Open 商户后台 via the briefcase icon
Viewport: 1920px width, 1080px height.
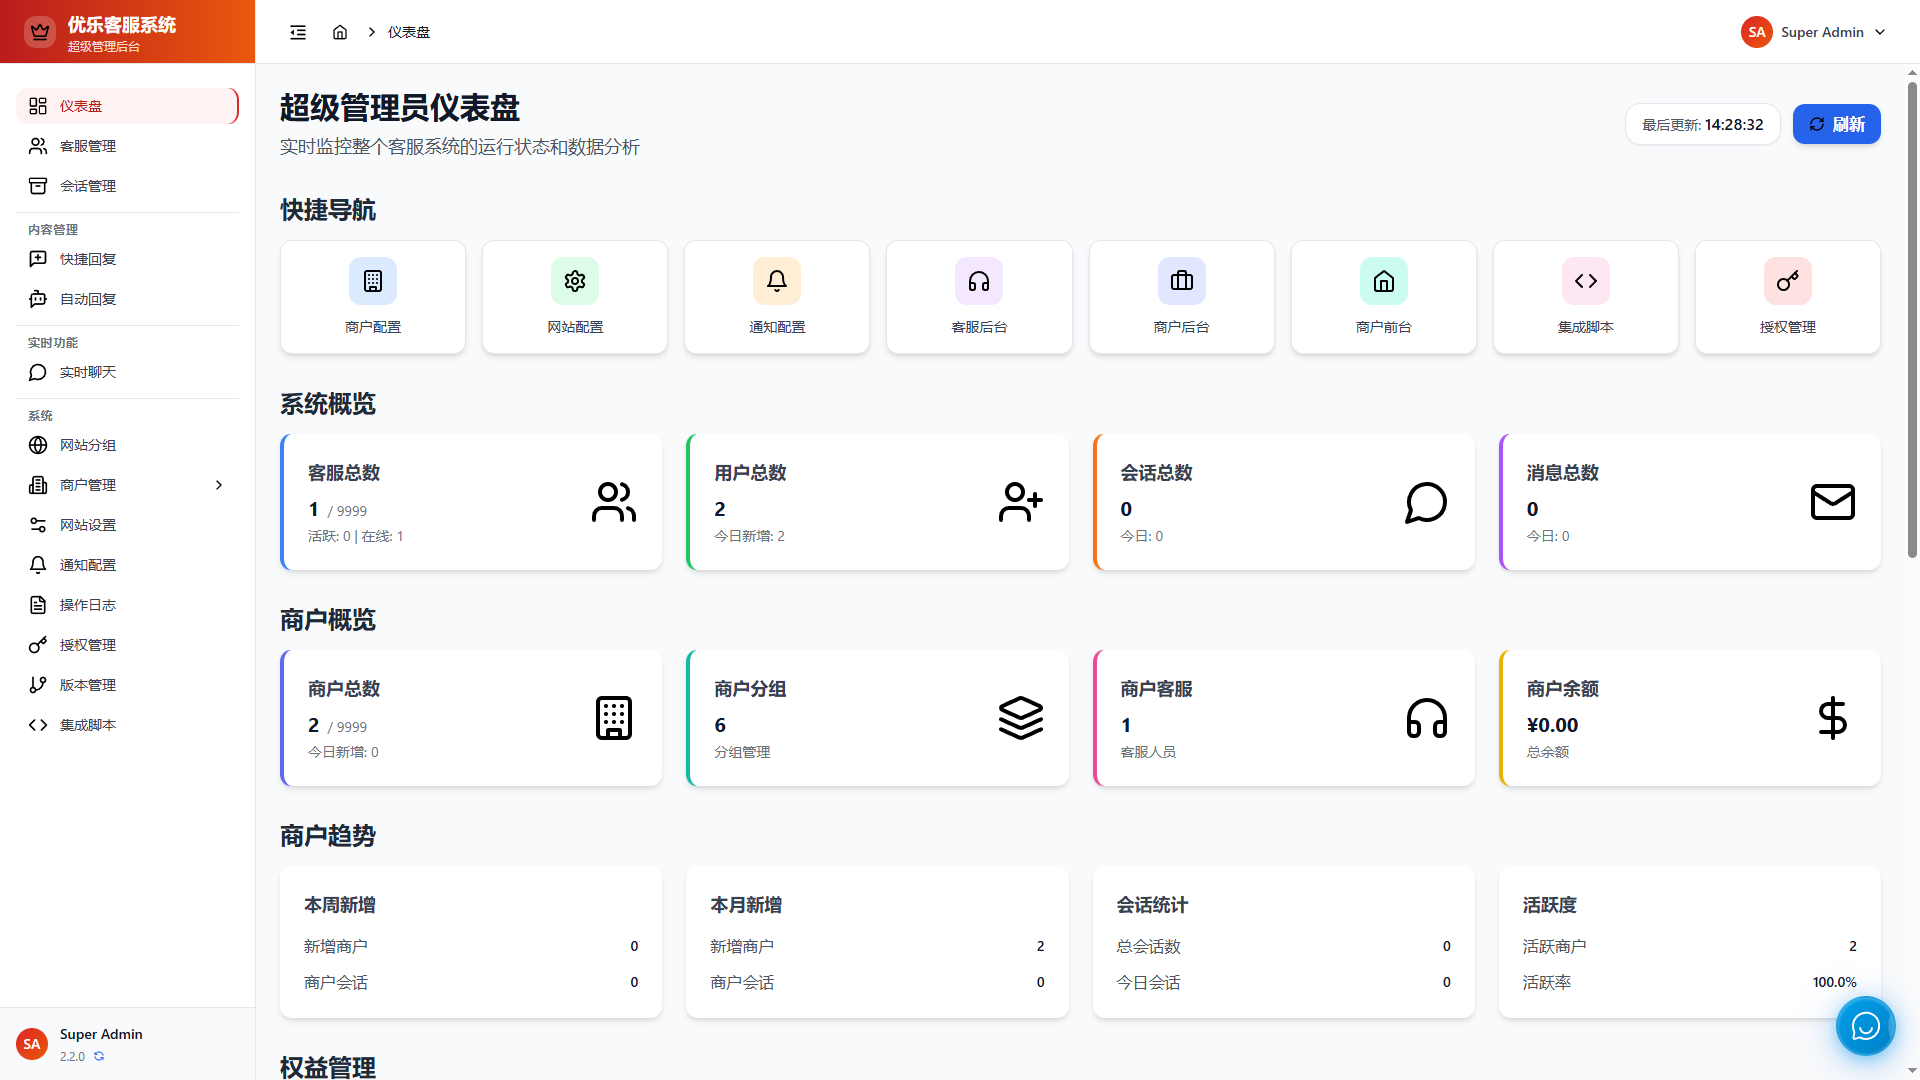pyautogui.click(x=1181, y=281)
